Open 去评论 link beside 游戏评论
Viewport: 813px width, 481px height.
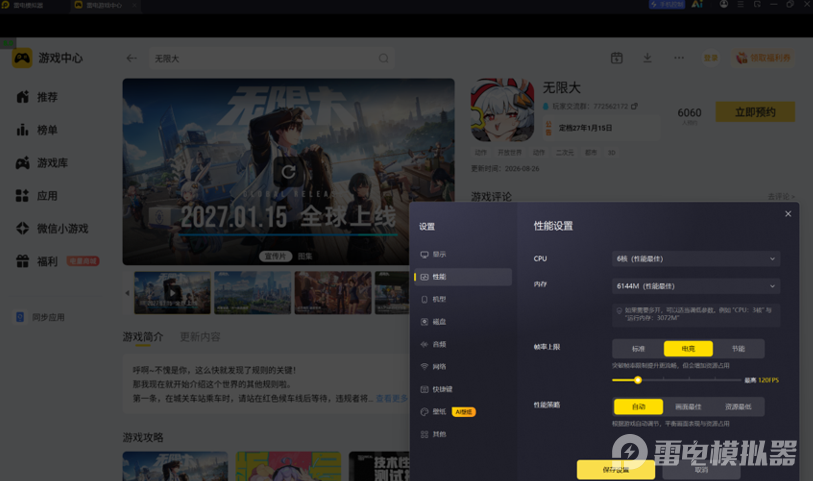tap(781, 196)
